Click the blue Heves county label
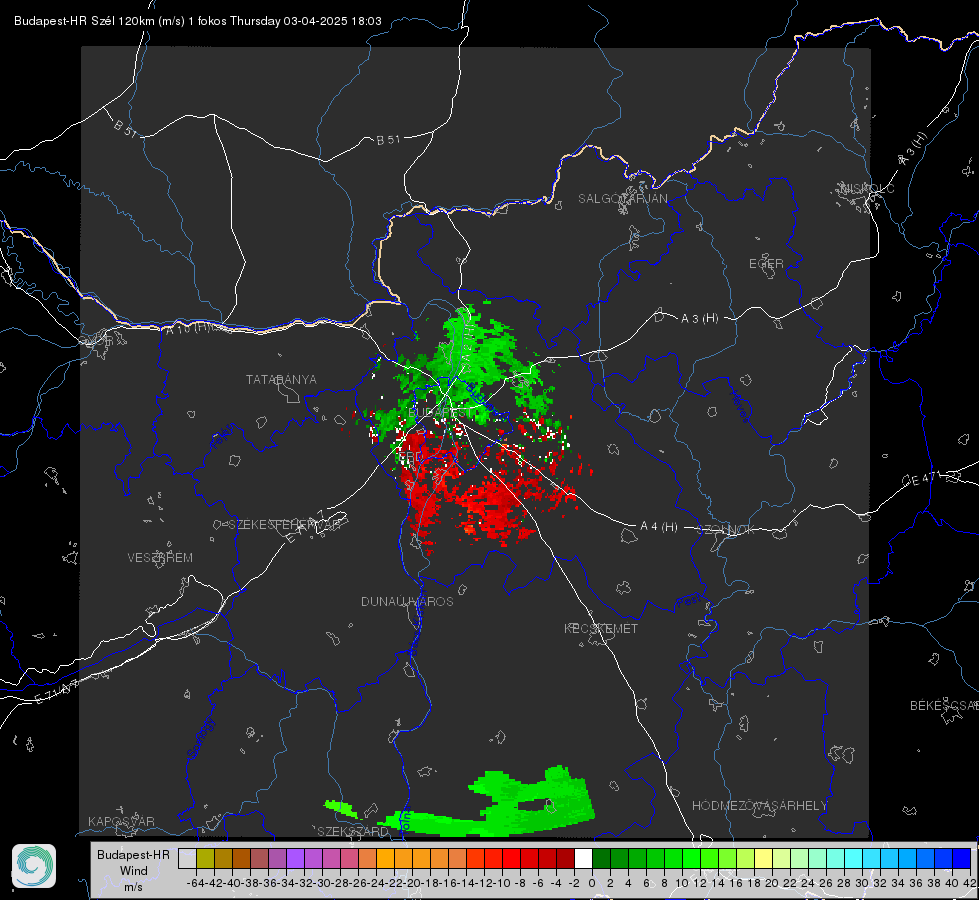Viewport: 979px width, 900px height. pos(740,406)
